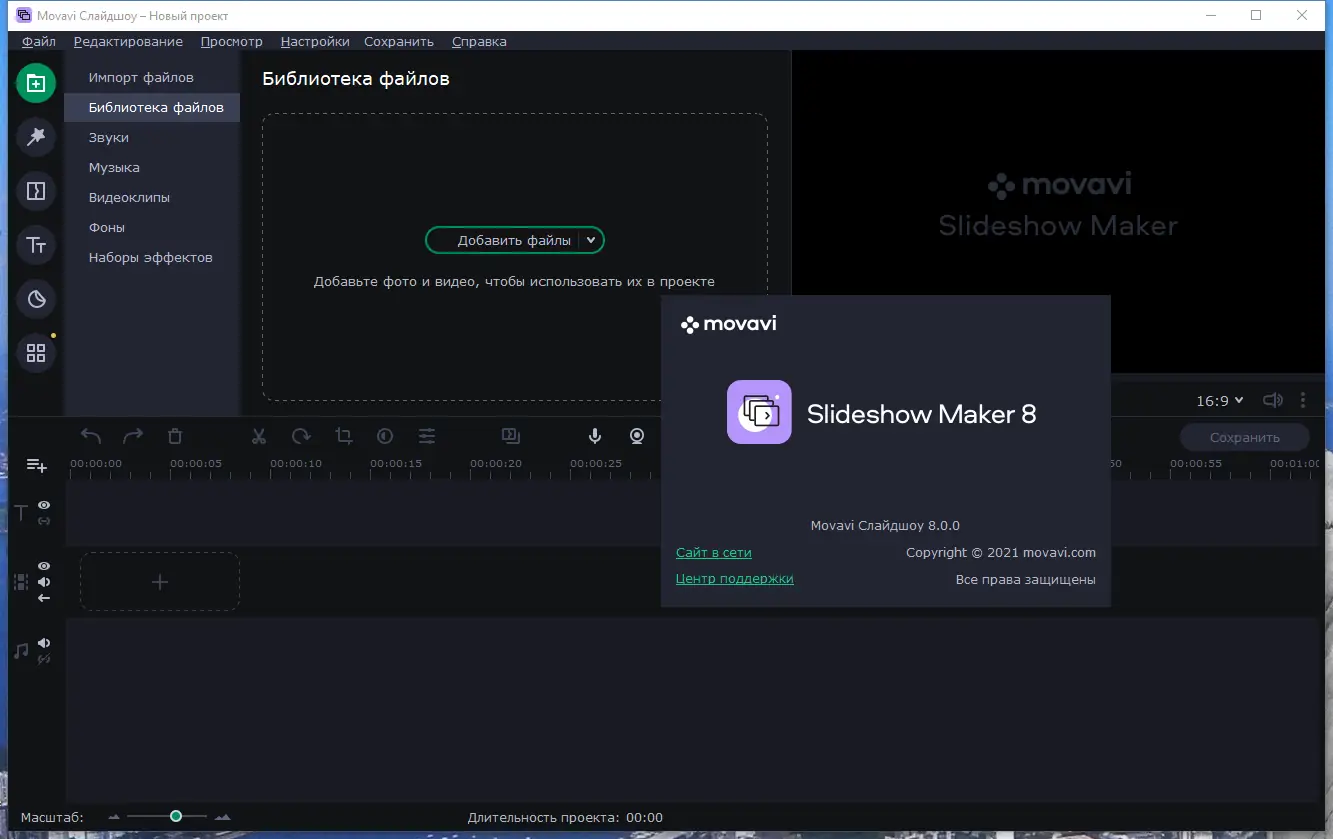Image resolution: width=1333 pixels, height=839 pixels.
Task: Split the clip using the scissors icon
Action: coord(258,436)
